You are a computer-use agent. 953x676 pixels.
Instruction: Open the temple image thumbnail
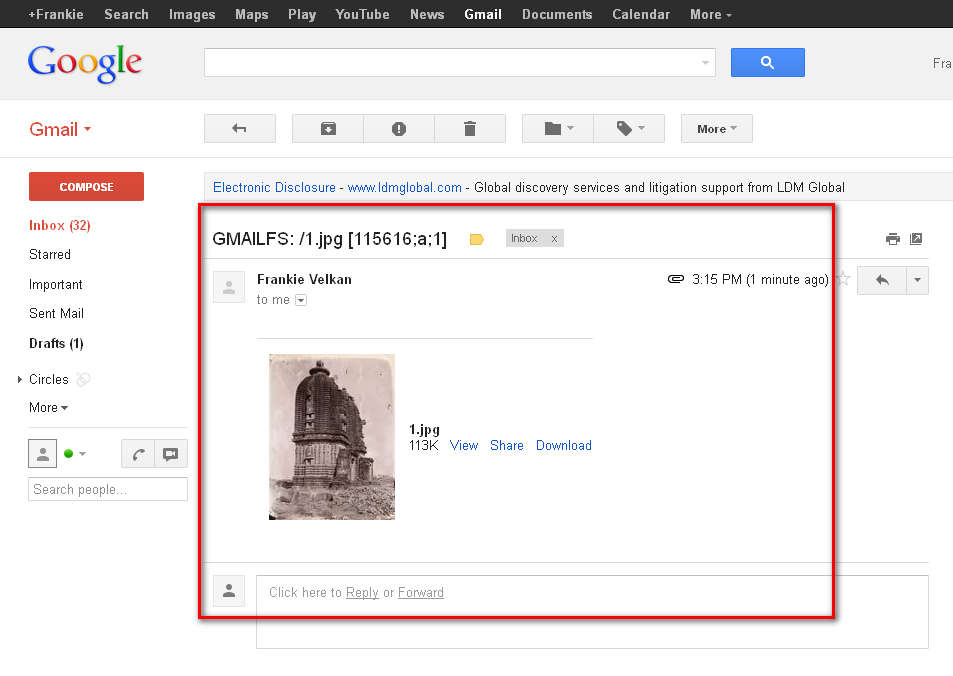(332, 437)
